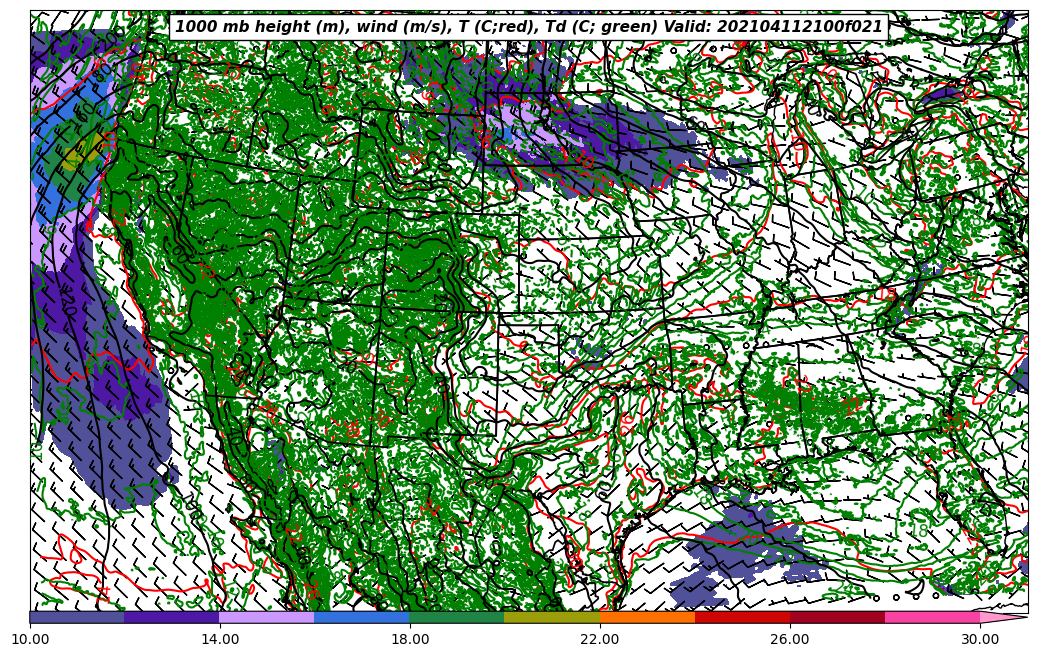Screen dimensions: 1037x657
Task: Click the 14.00 colorbar tick label
Action: [220, 639]
